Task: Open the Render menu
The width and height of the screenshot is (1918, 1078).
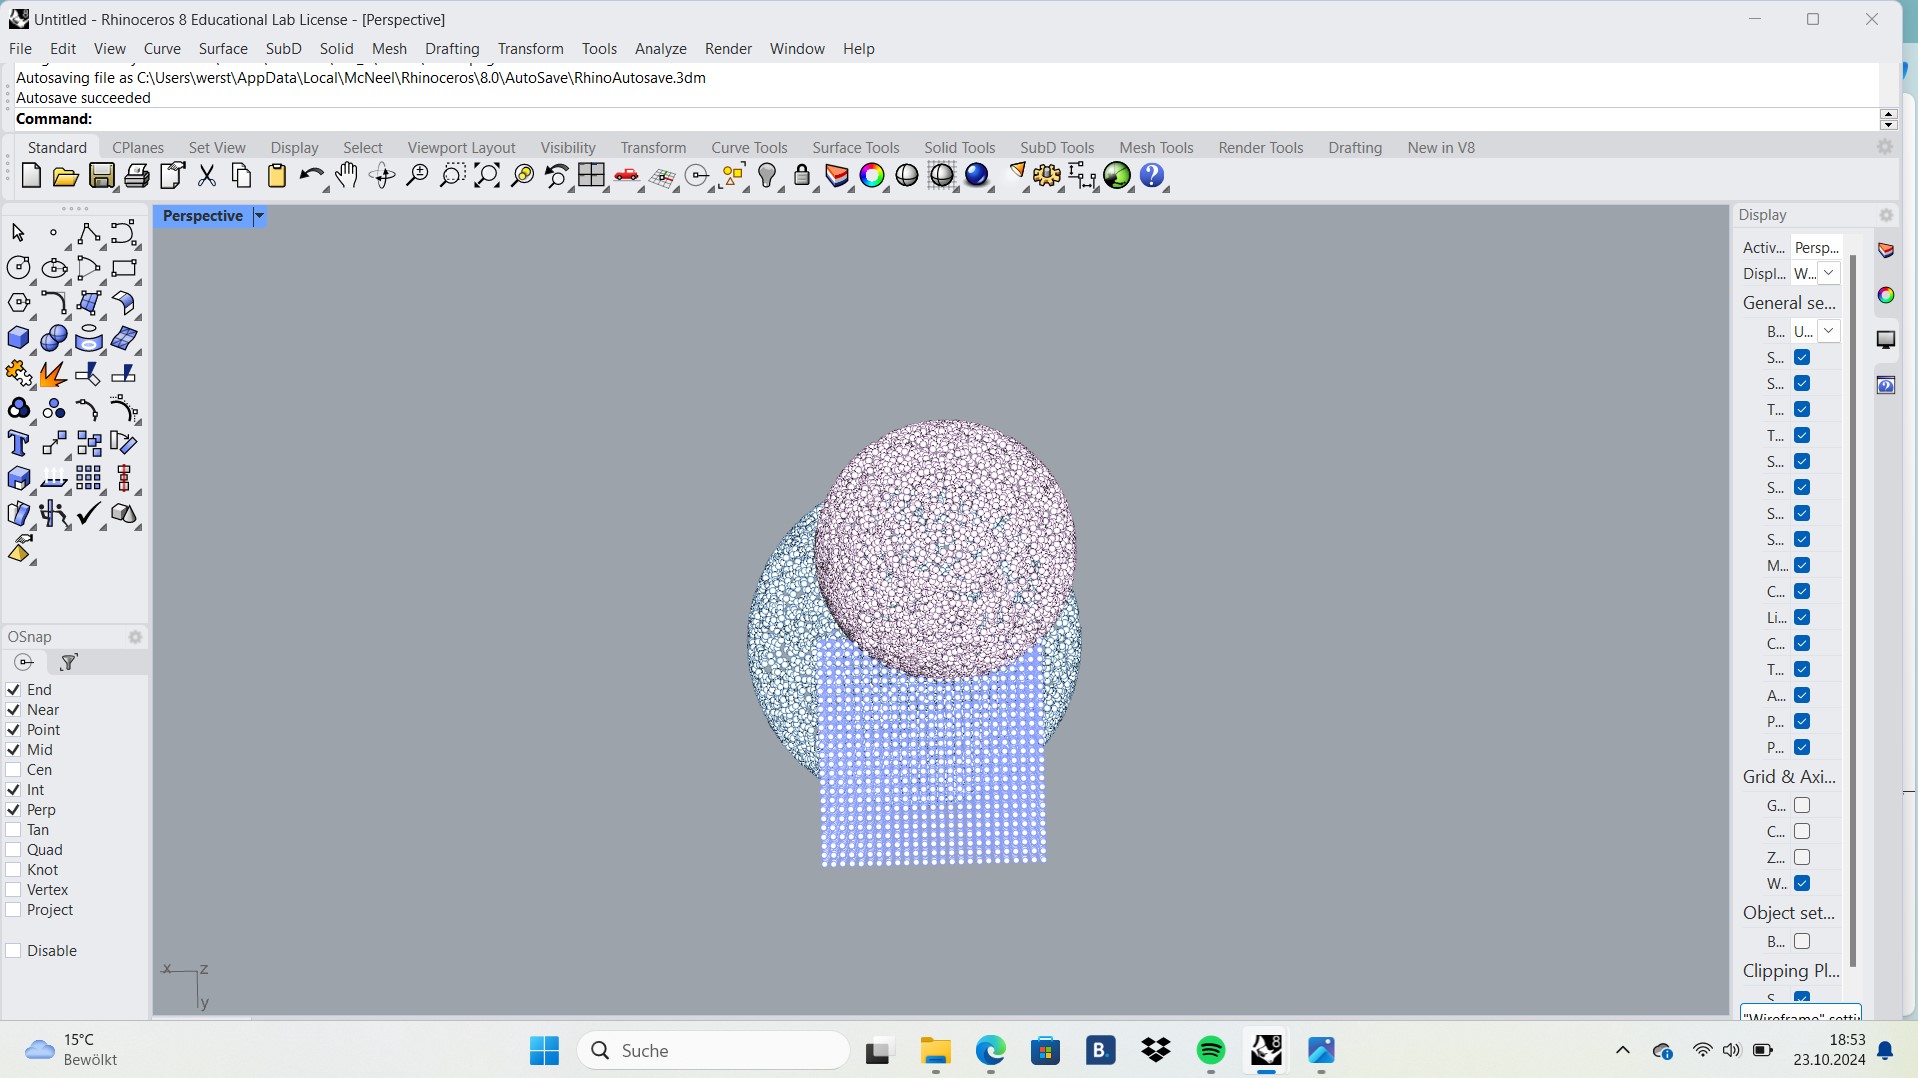Action: (728, 48)
